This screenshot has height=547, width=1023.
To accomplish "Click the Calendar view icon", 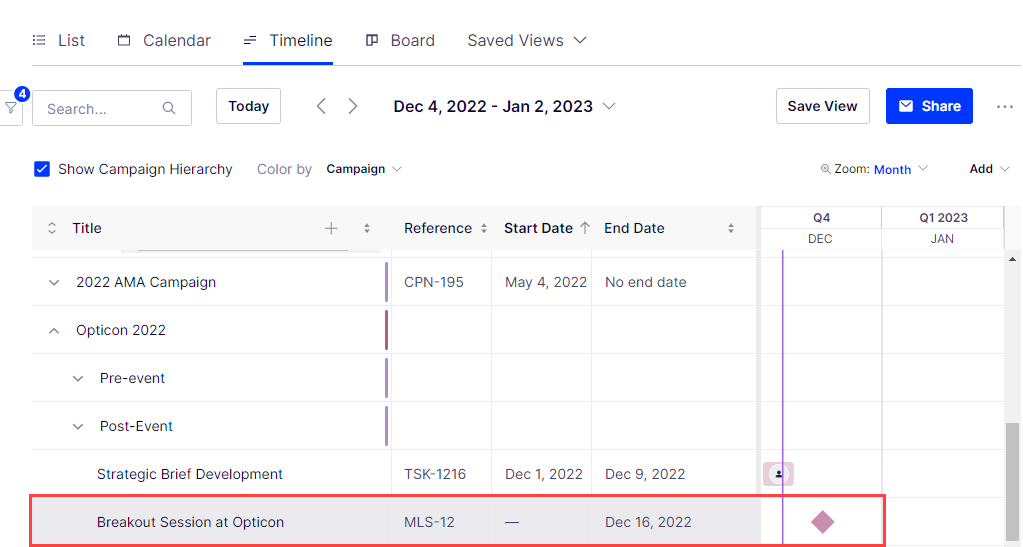I will [x=124, y=40].
